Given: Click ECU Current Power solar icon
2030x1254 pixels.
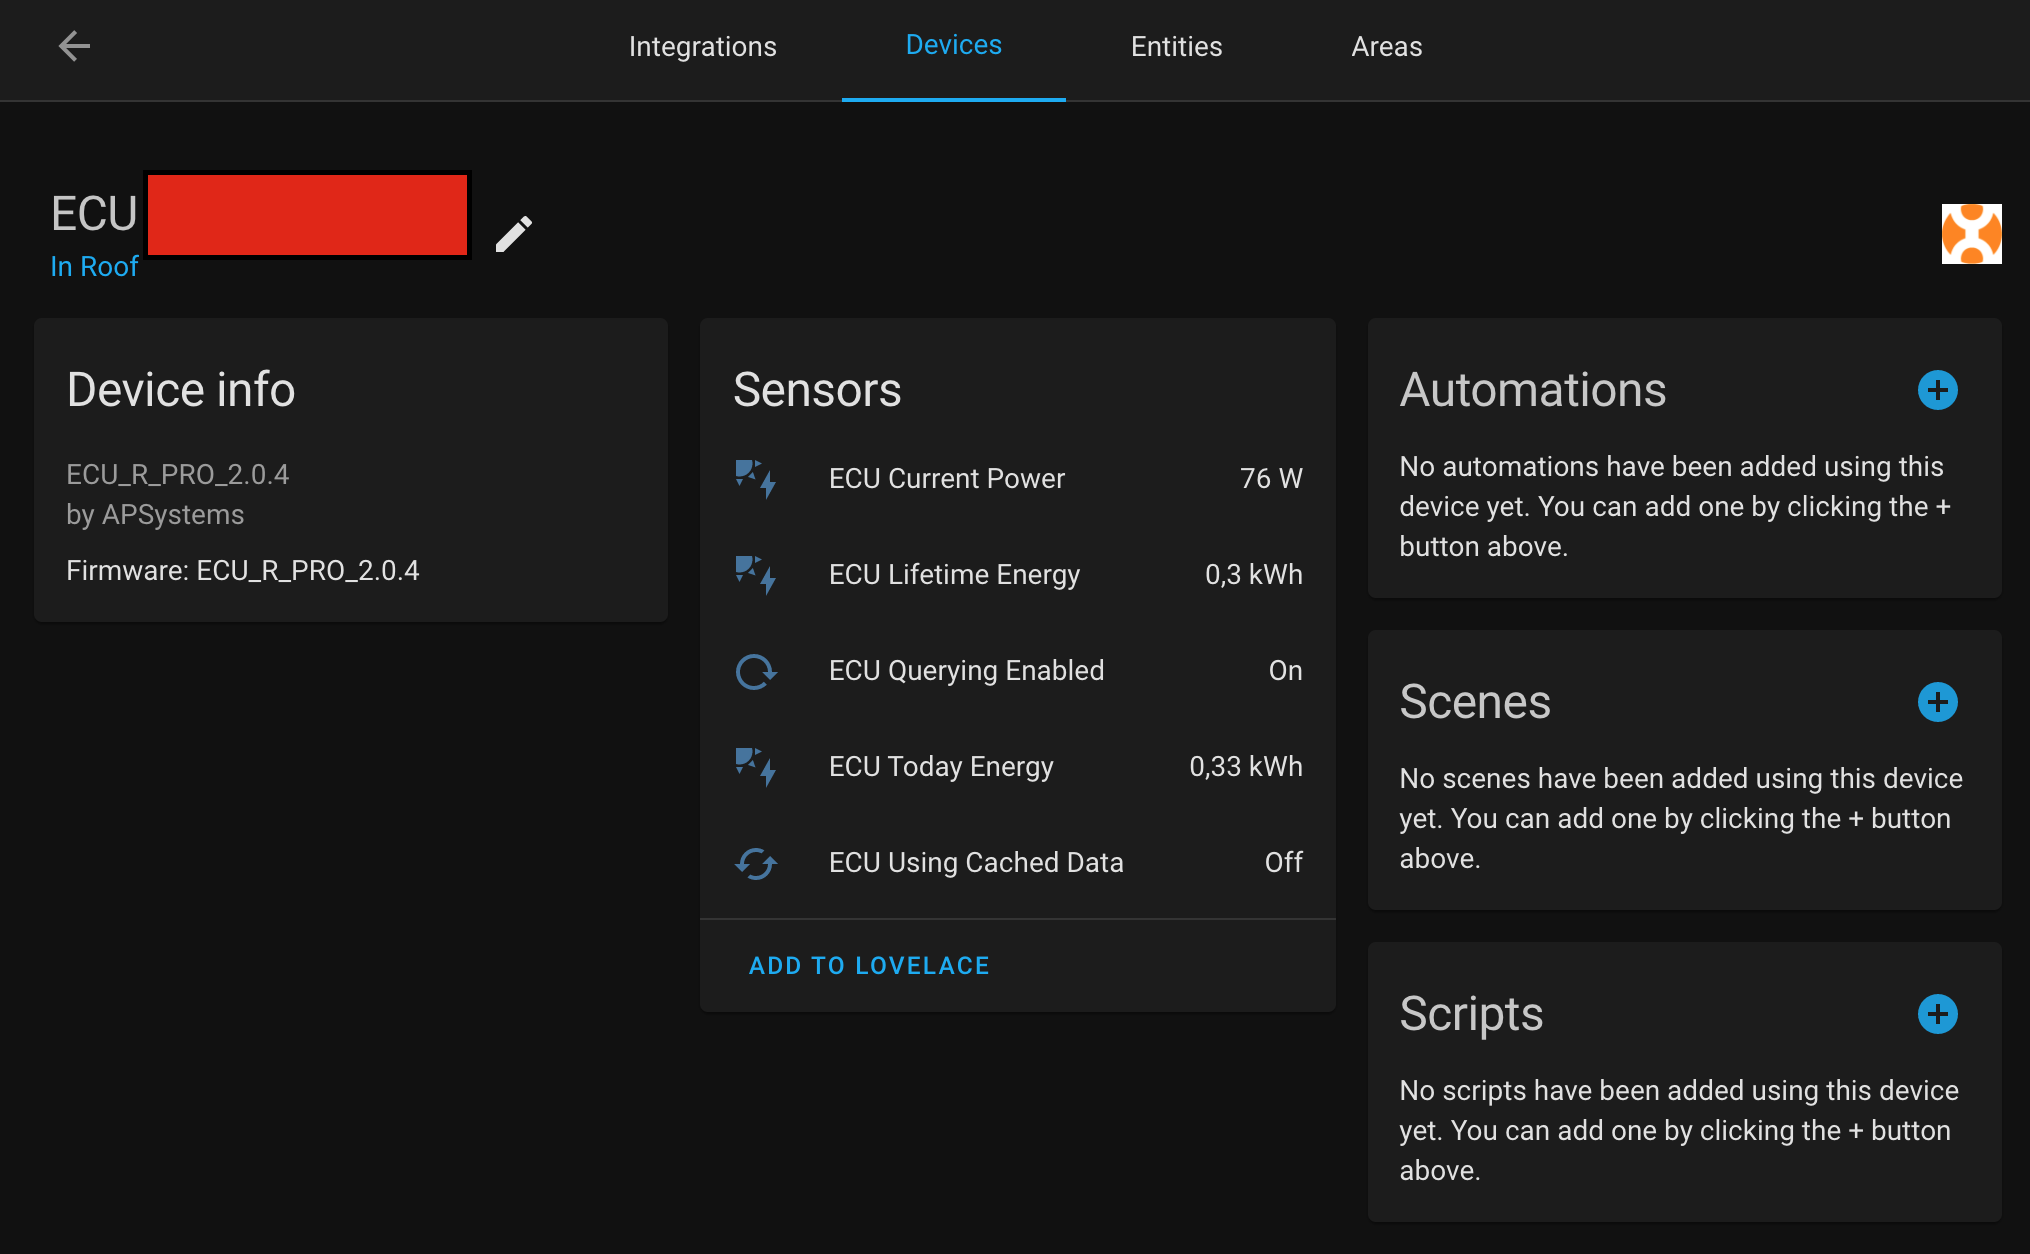Looking at the screenshot, I should 756,479.
